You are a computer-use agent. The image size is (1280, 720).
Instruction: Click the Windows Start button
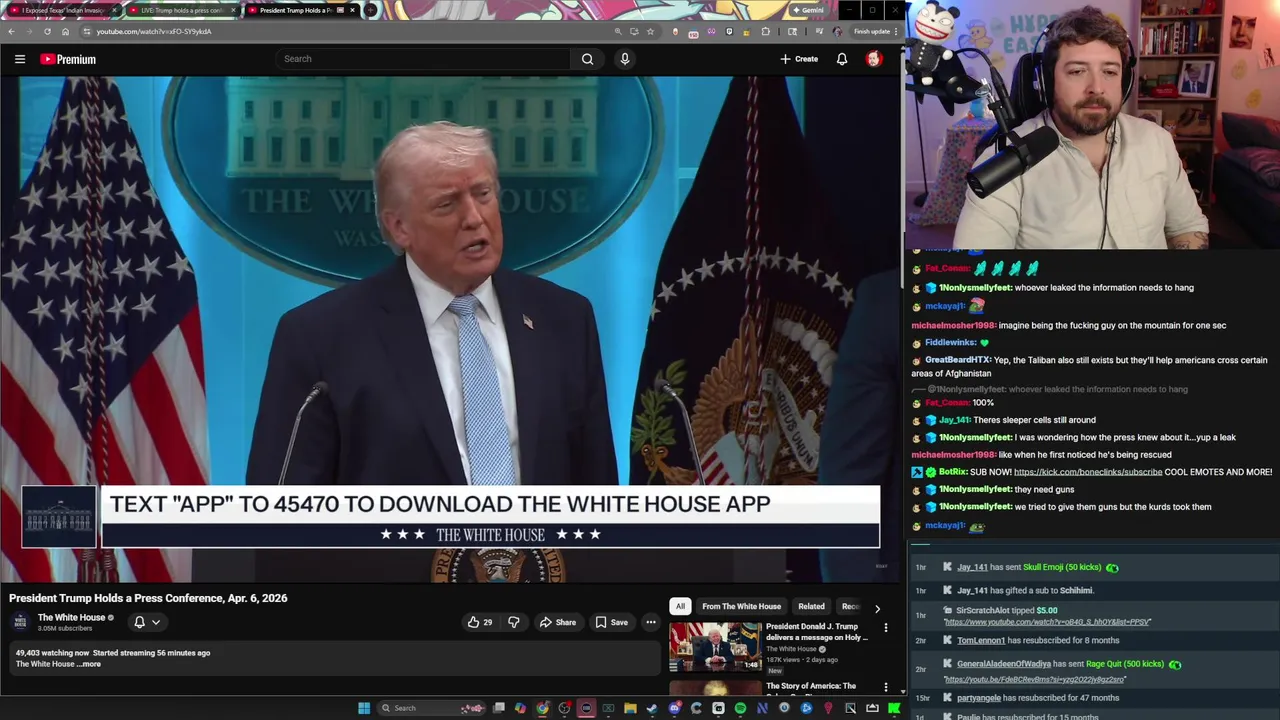tap(364, 708)
